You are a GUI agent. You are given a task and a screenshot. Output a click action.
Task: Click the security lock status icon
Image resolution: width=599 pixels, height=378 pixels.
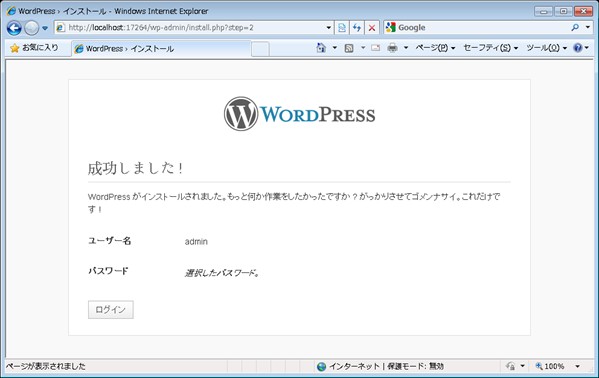pos(511,366)
